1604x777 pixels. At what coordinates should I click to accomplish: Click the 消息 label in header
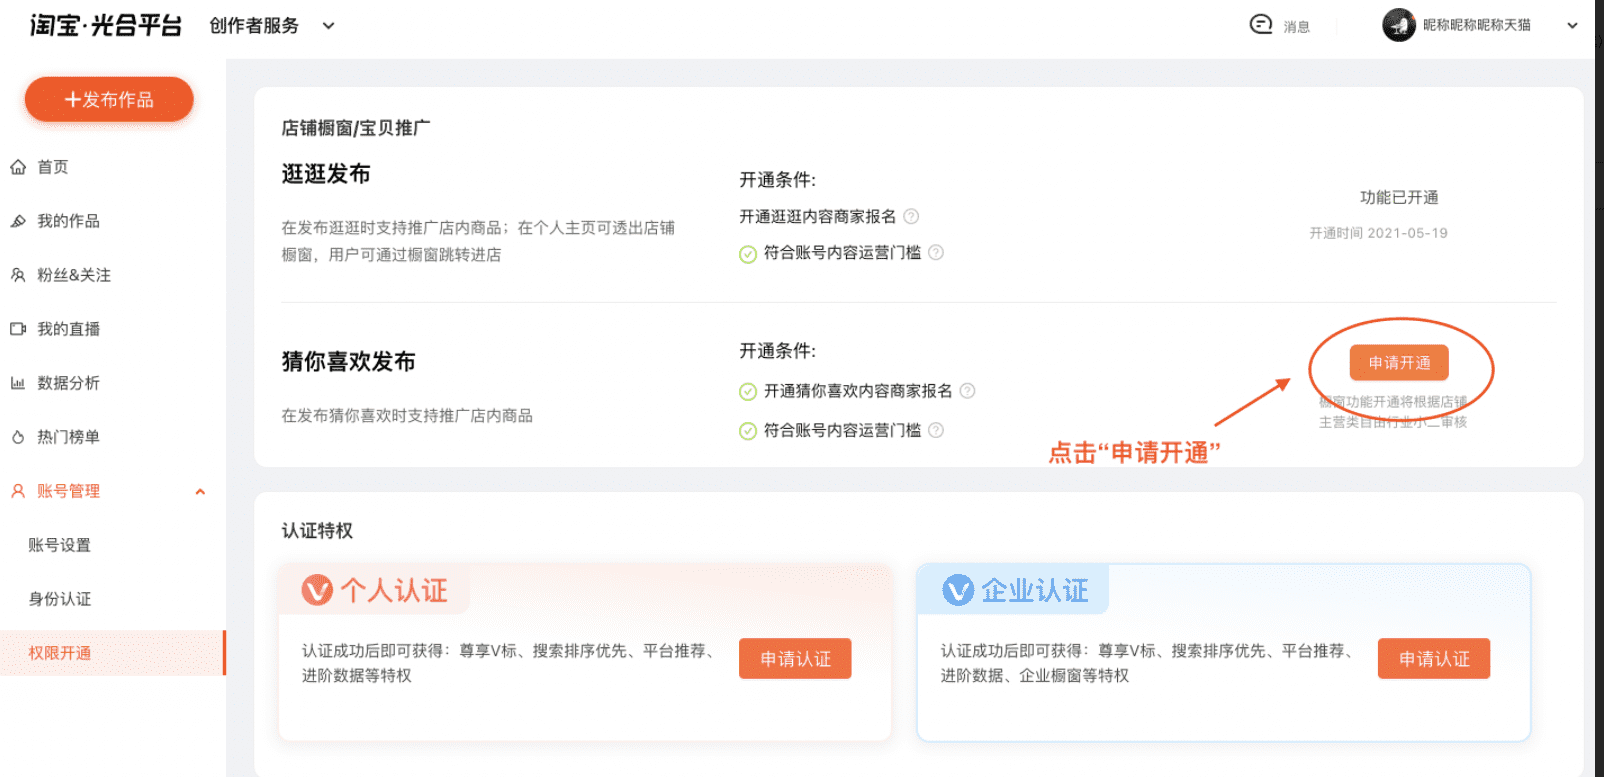point(1297,27)
